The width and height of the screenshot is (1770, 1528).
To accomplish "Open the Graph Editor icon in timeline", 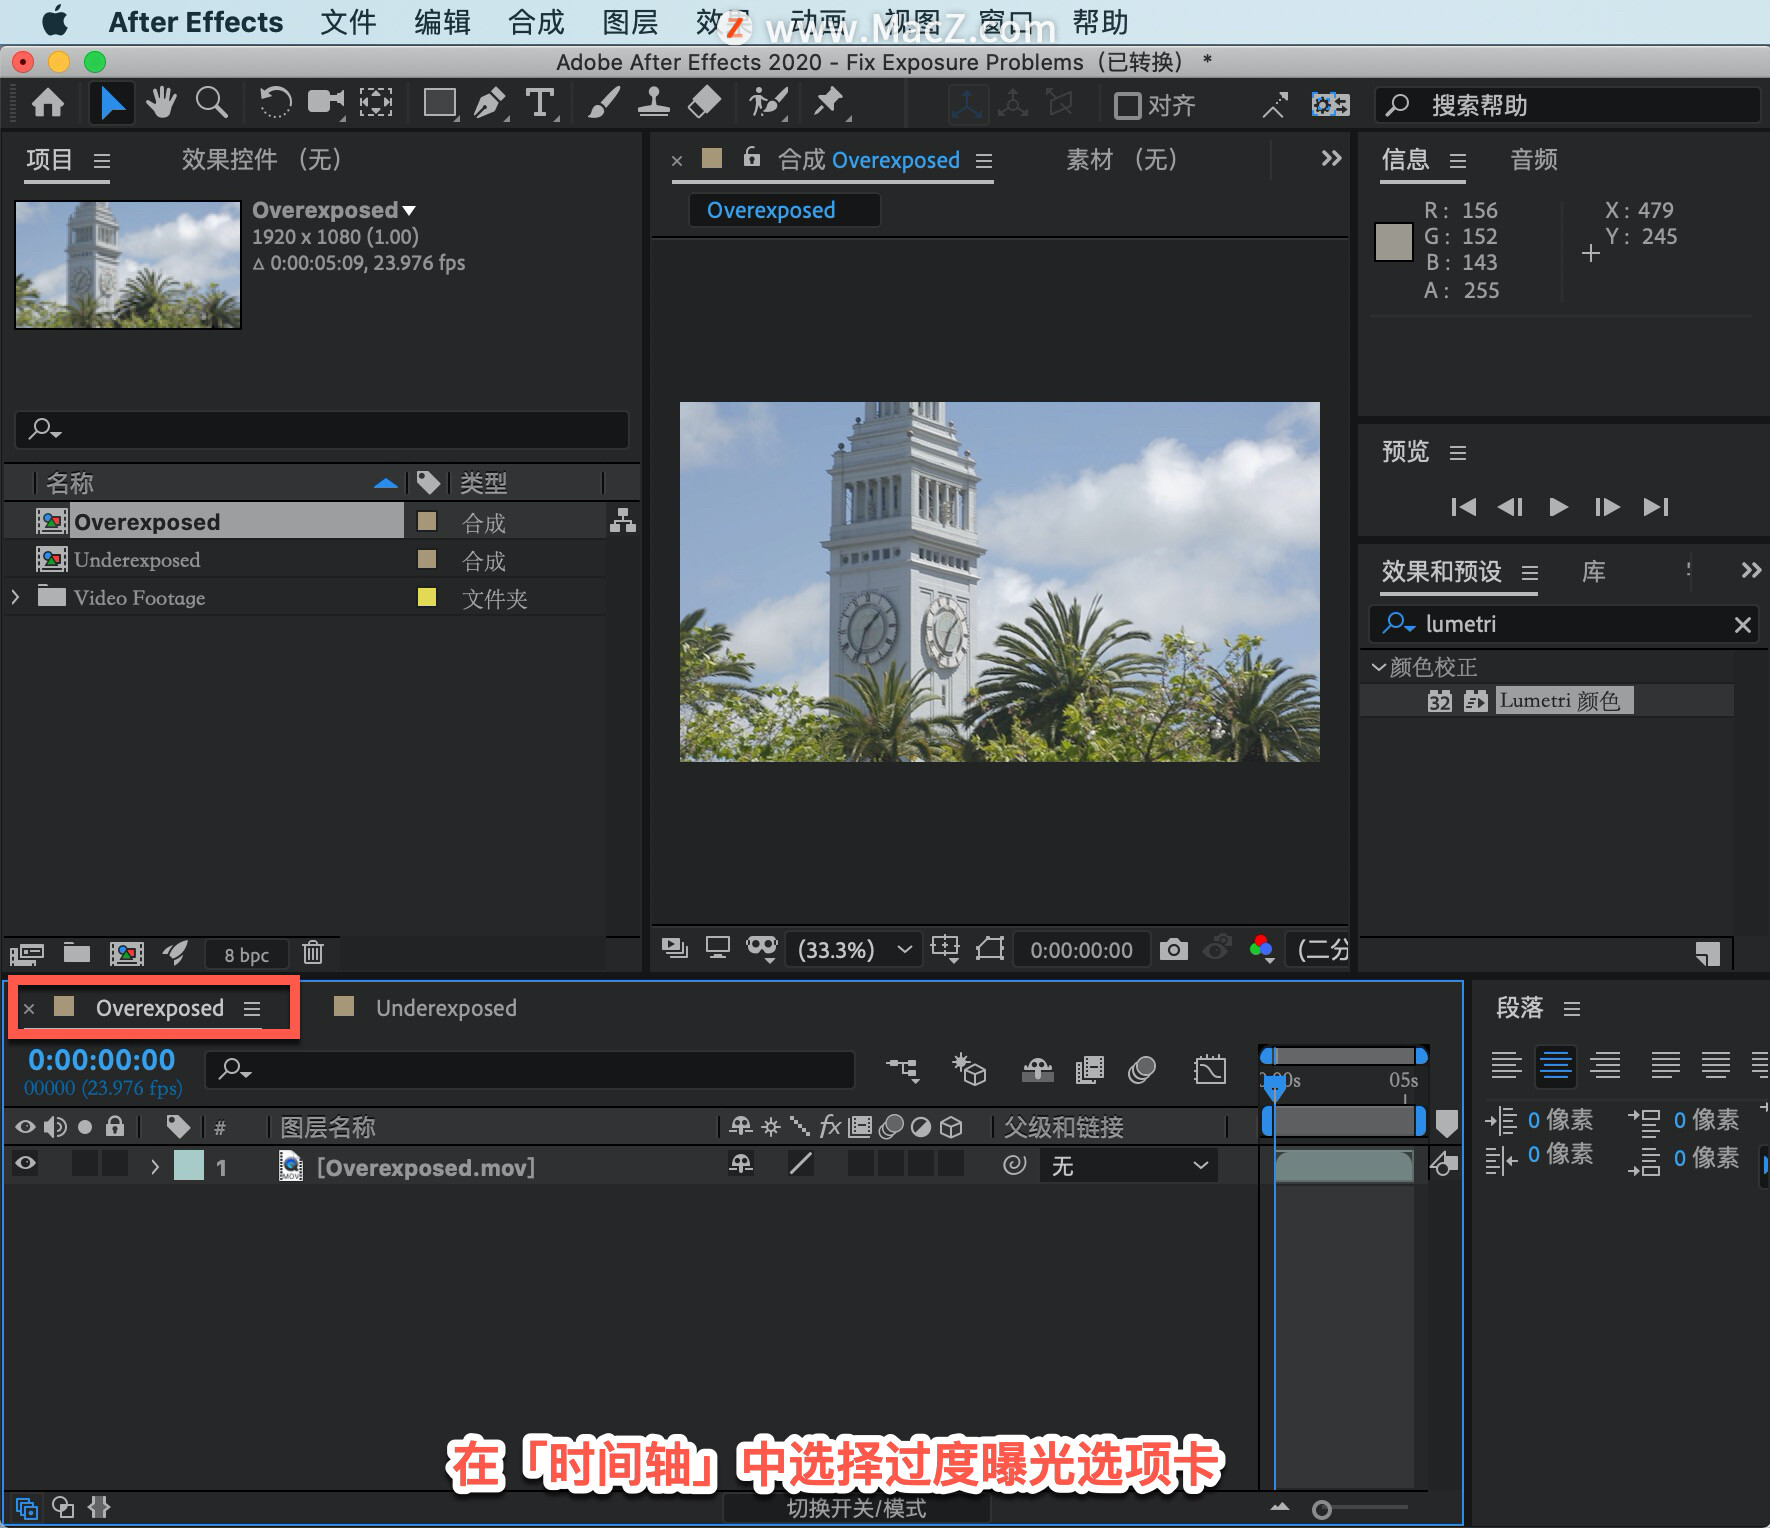I will coord(1209,1070).
